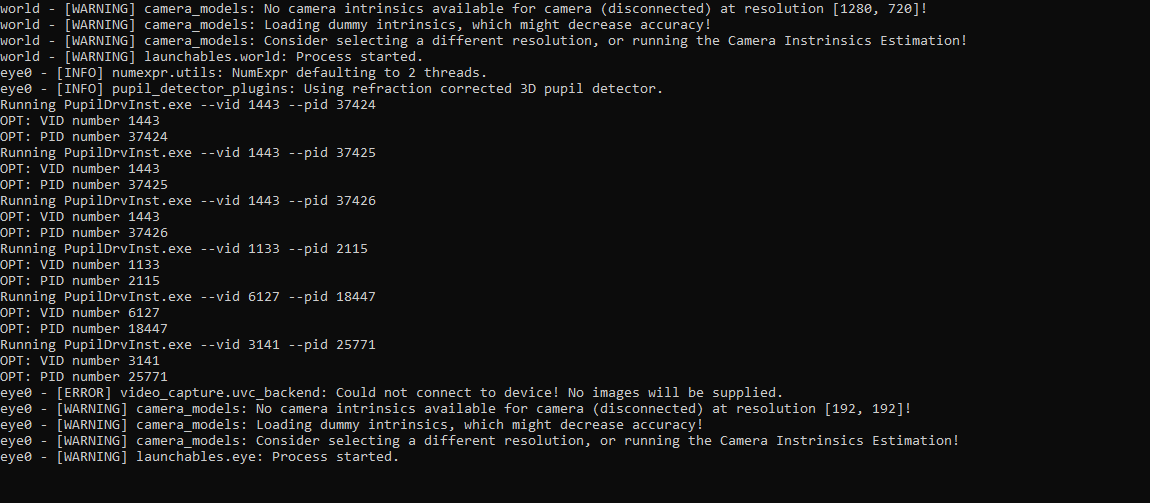Image resolution: width=1150 pixels, height=503 pixels.
Task: Click 'Running PupilDrvInst.exe --vid 1133 --pid 2115'
Action: 183,249
